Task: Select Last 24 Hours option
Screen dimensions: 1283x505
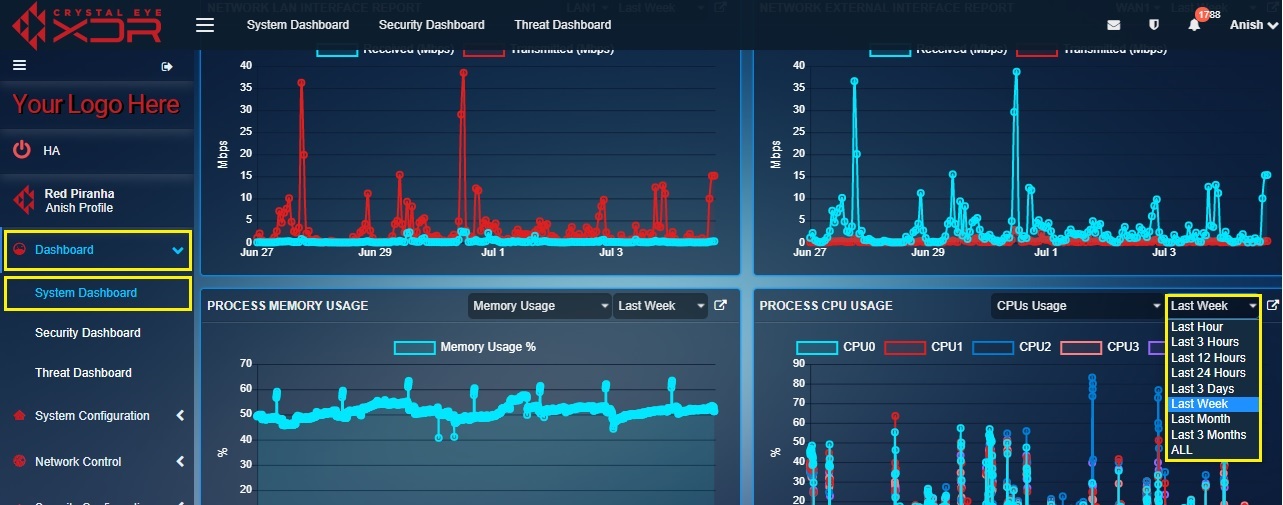Action: [x=1213, y=373]
